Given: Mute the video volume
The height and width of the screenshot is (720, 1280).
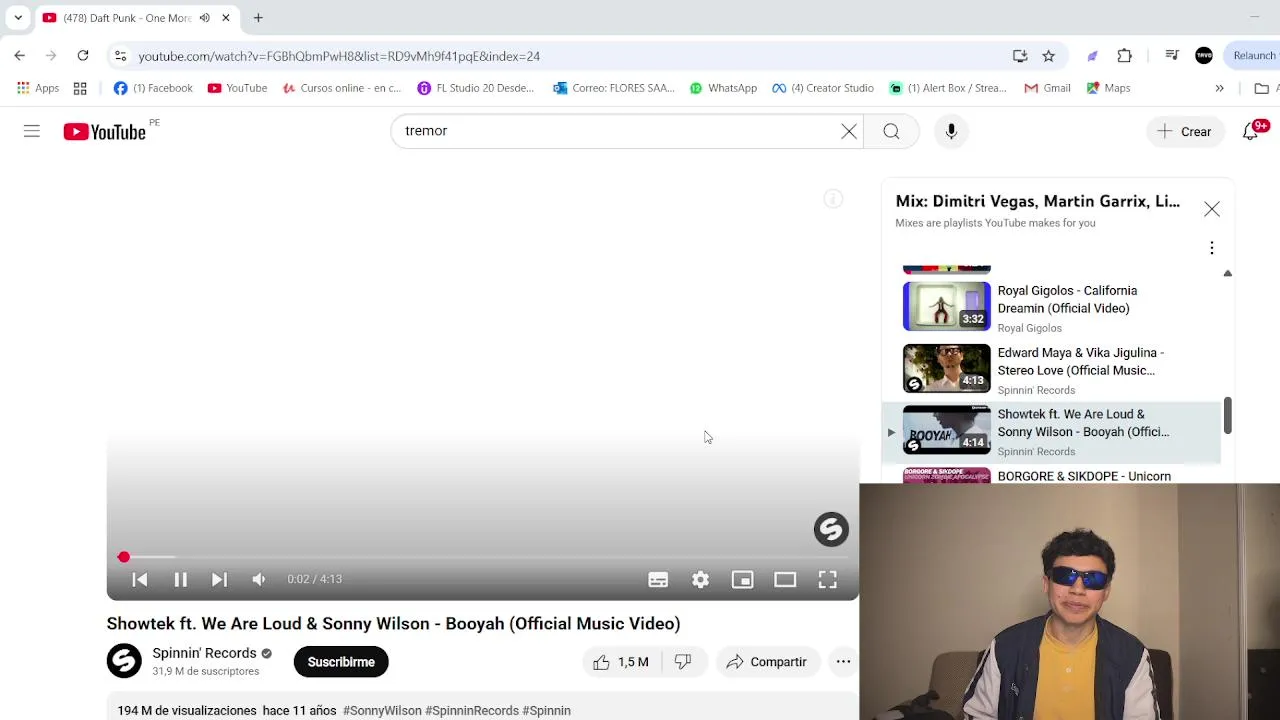Looking at the screenshot, I should click(x=259, y=579).
